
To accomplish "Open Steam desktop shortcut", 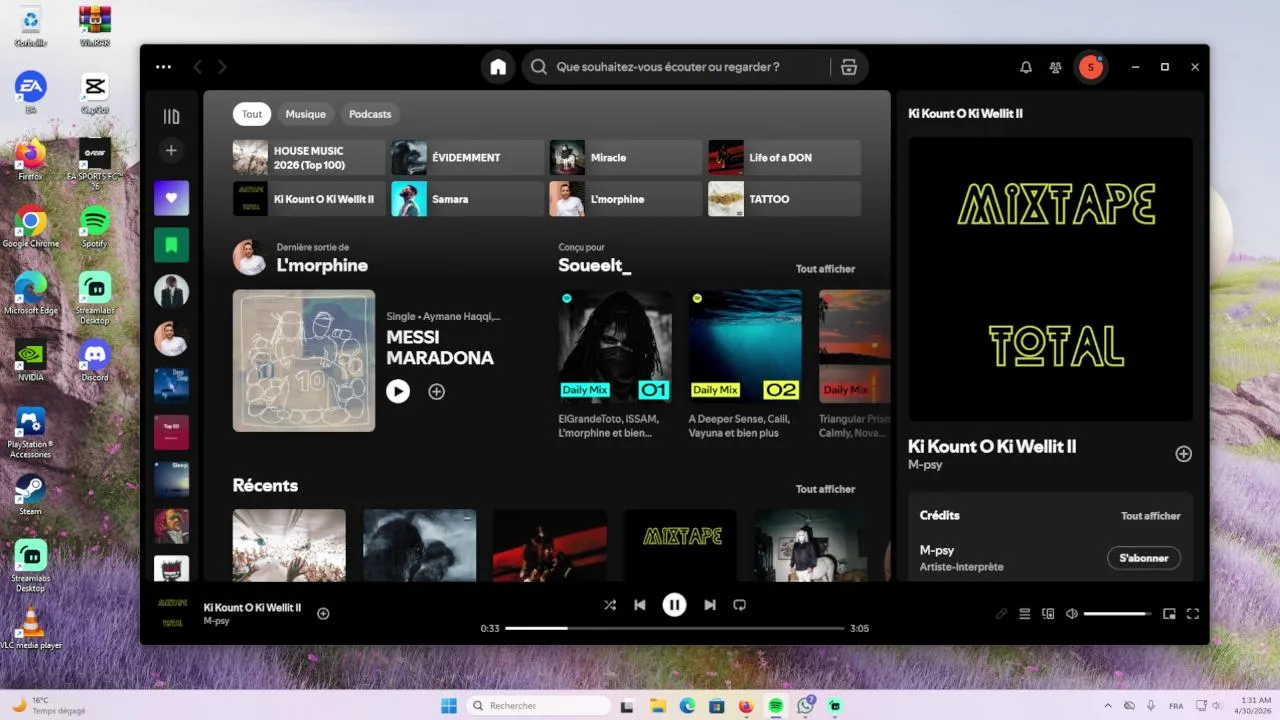I will [30, 494].
